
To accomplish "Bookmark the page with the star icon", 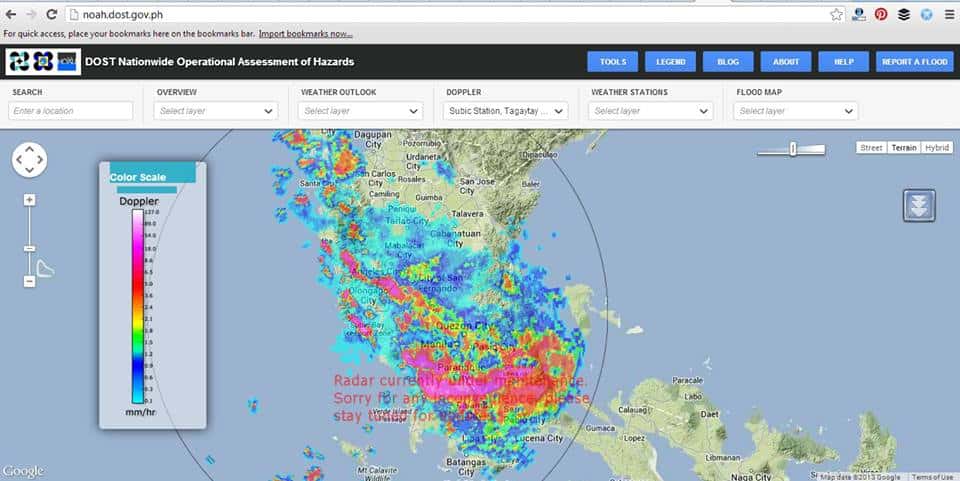I will [x=836, y=15].
